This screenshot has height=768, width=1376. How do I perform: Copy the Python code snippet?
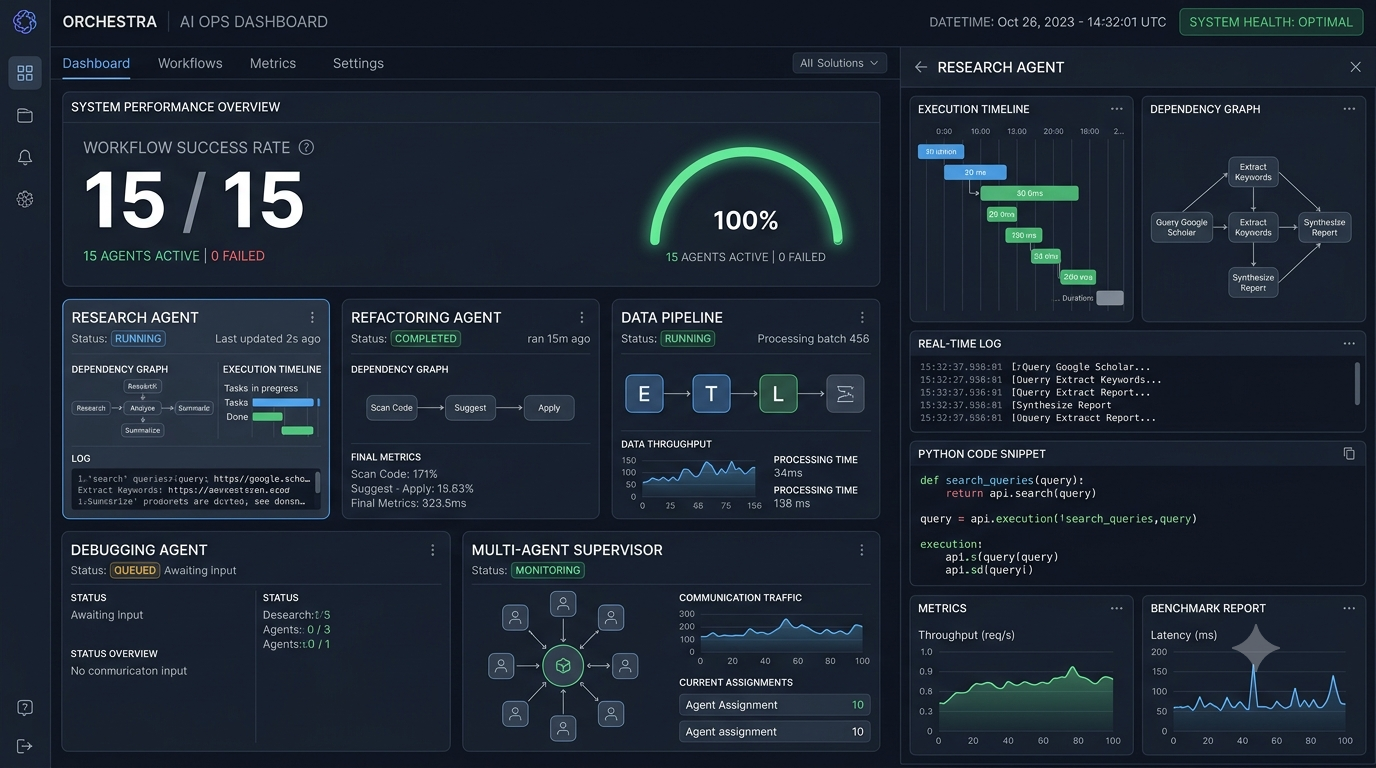click(1349, 453)
